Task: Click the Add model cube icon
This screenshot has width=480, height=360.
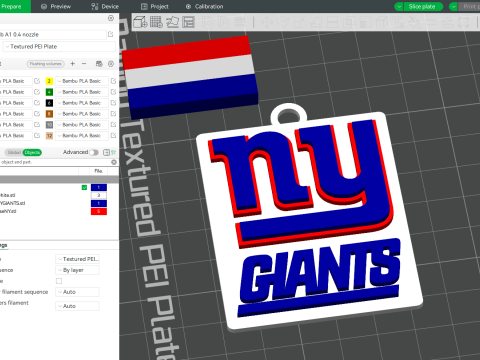Action: click(140, 22)
